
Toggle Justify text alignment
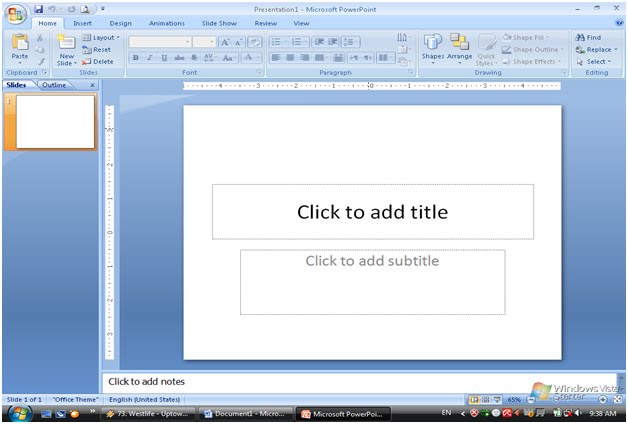point(319,58)
